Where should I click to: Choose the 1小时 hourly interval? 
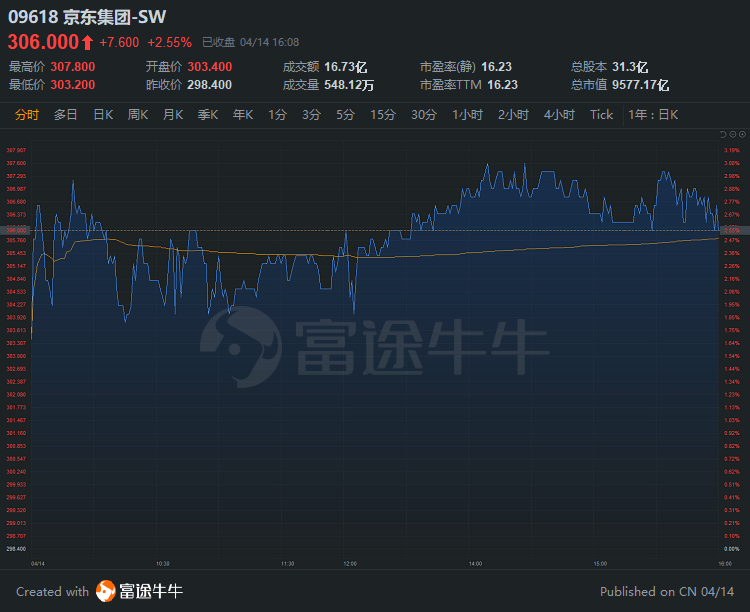click(468, 115)
